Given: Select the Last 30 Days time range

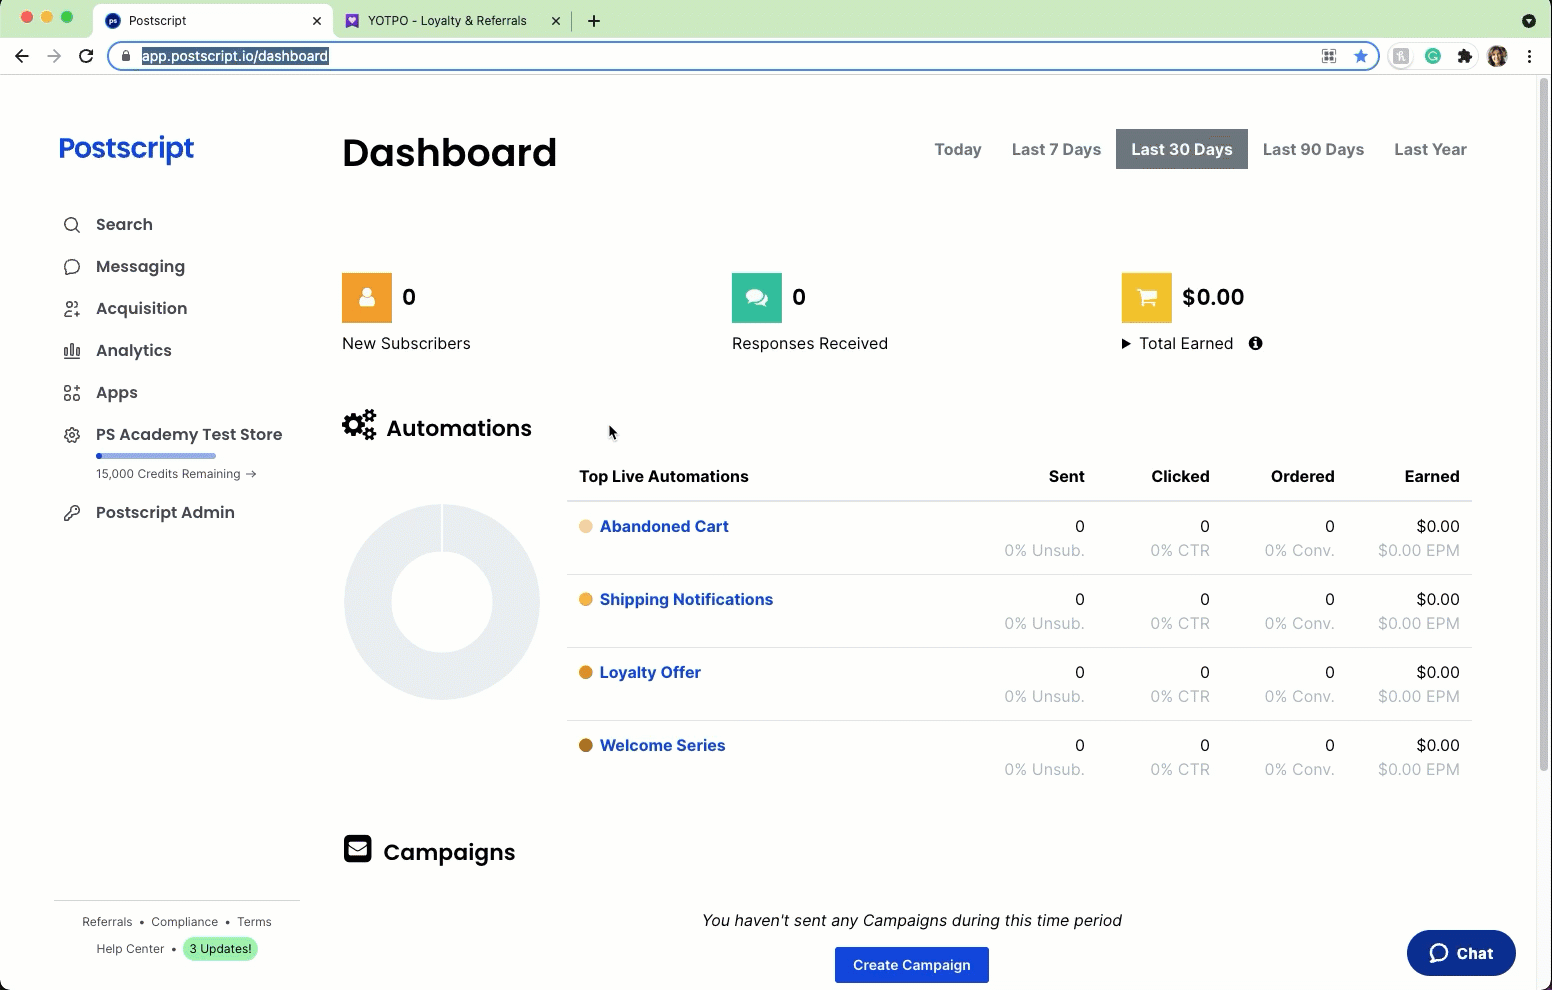Looking at the screenshot, I should point(1182,149).
